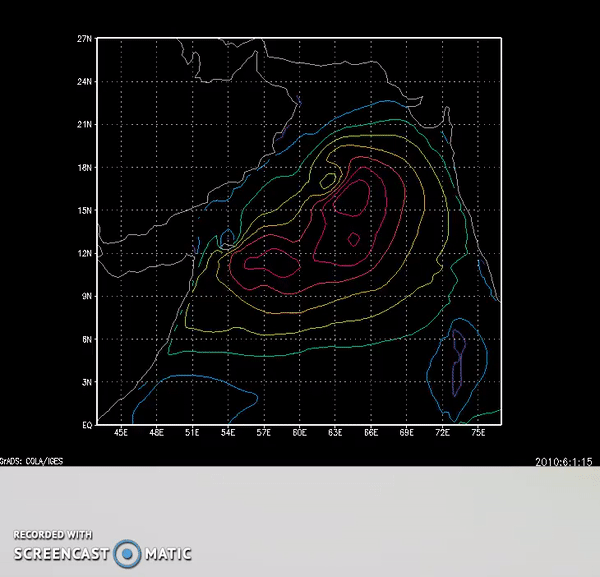This screenshot has height=577, width=600.
Task: Click the small magenta closed contour near 12N 65E
Action: [x=354, y=239]
